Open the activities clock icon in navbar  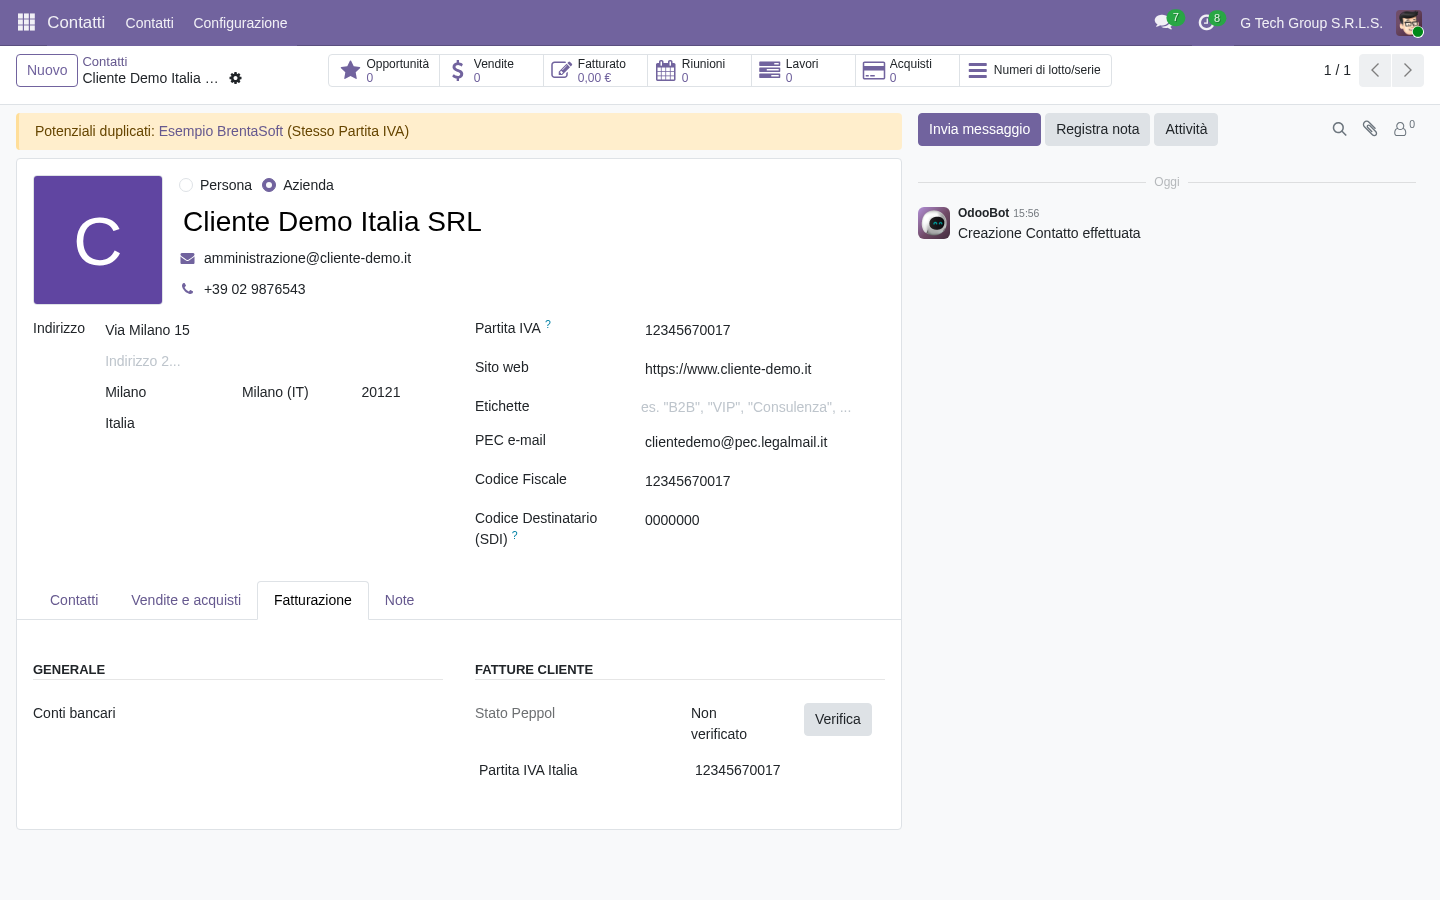(x=1209, y=22)
